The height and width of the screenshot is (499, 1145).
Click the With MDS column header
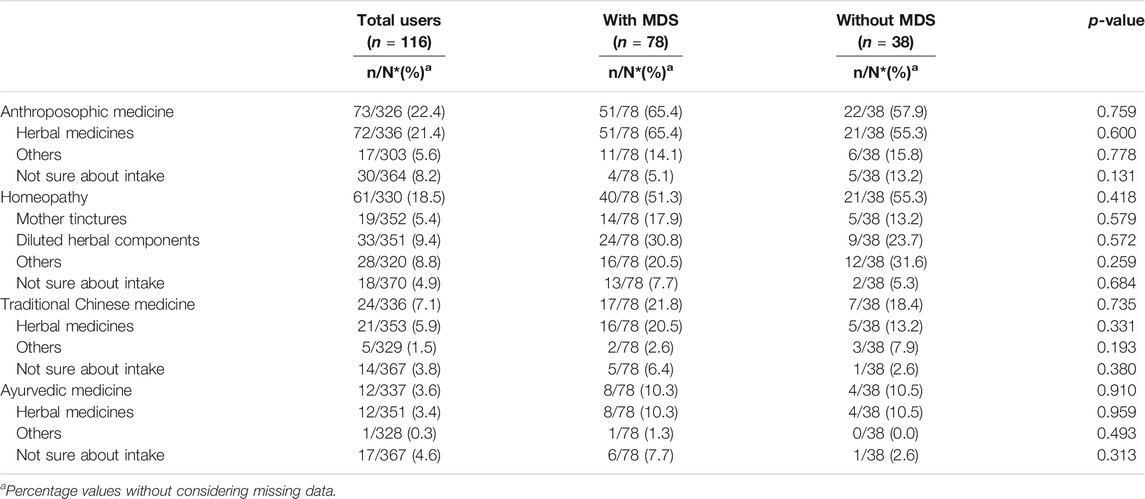634,23
